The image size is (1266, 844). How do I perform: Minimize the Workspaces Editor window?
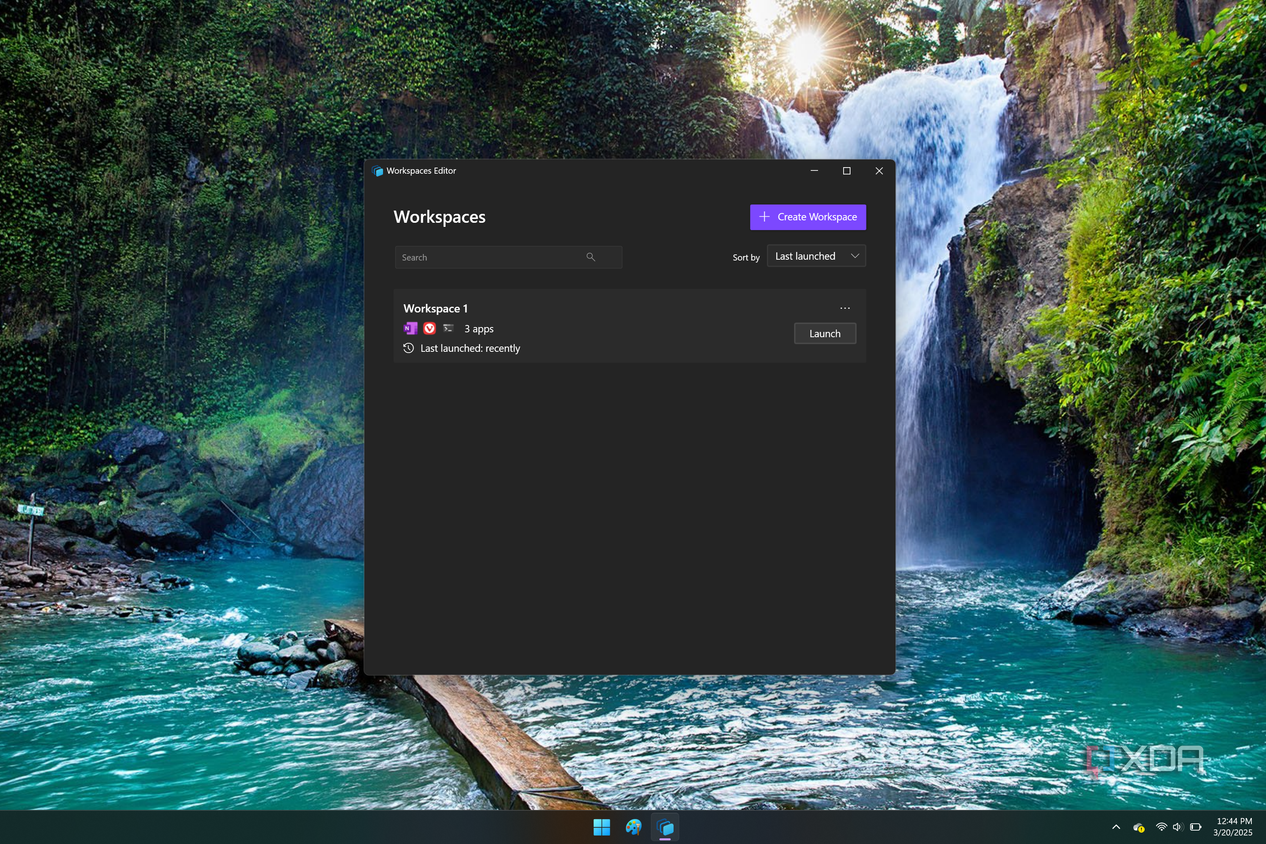tap(814, 171)
